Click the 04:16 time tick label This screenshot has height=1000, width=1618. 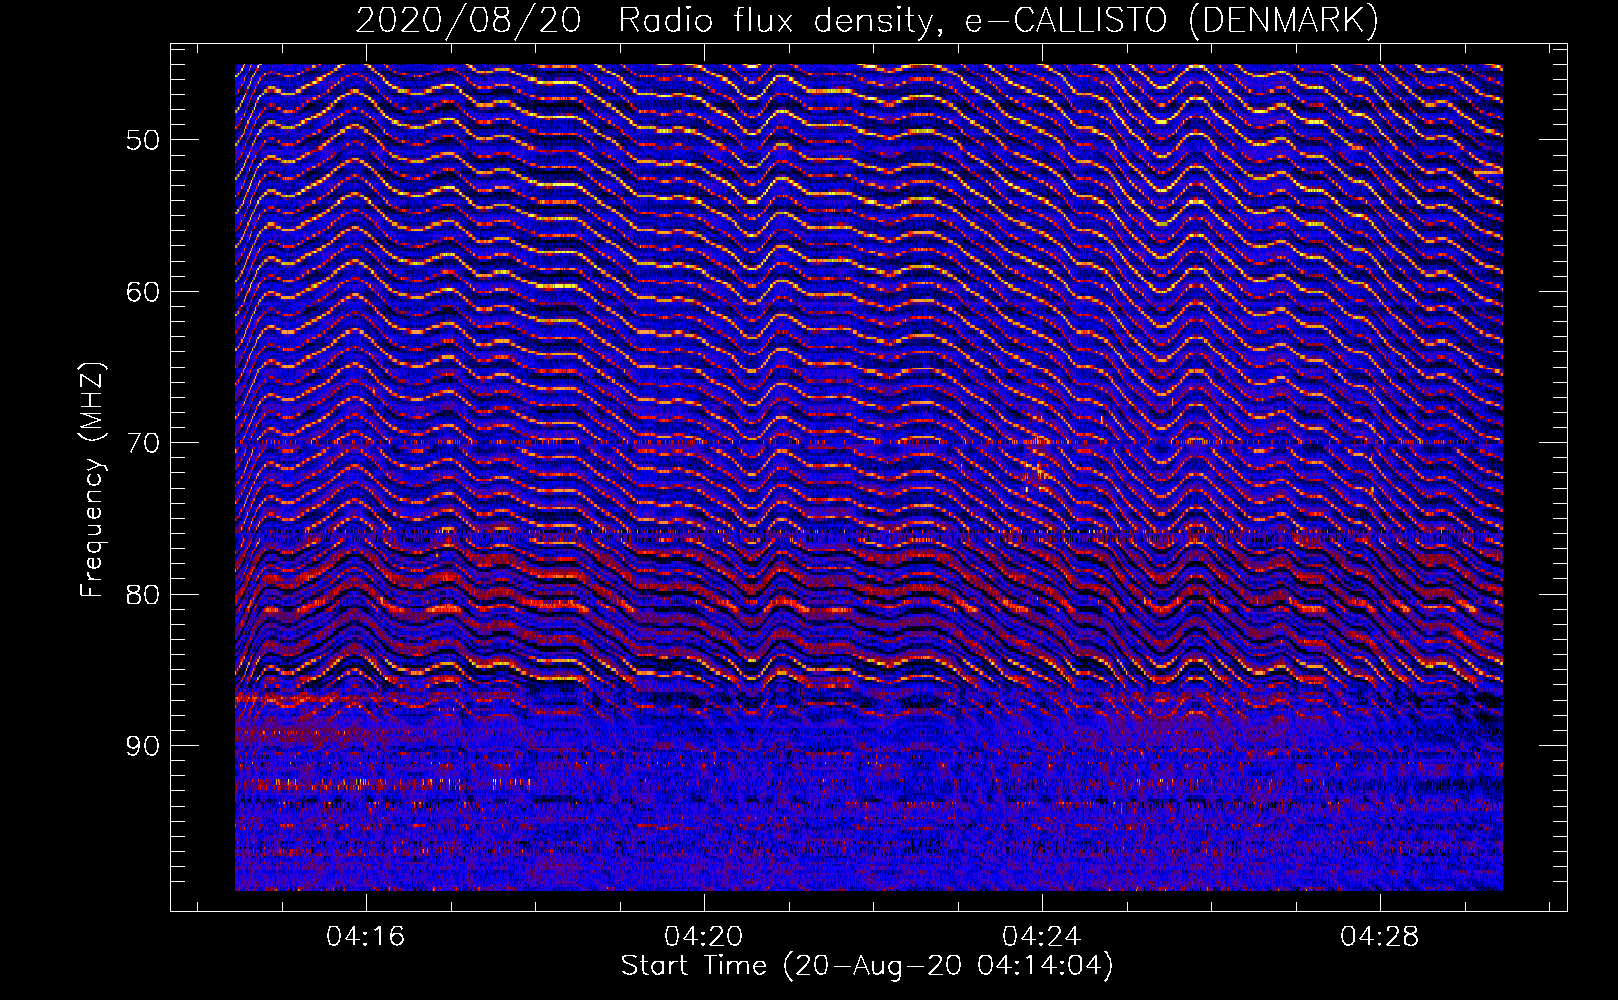366,937
